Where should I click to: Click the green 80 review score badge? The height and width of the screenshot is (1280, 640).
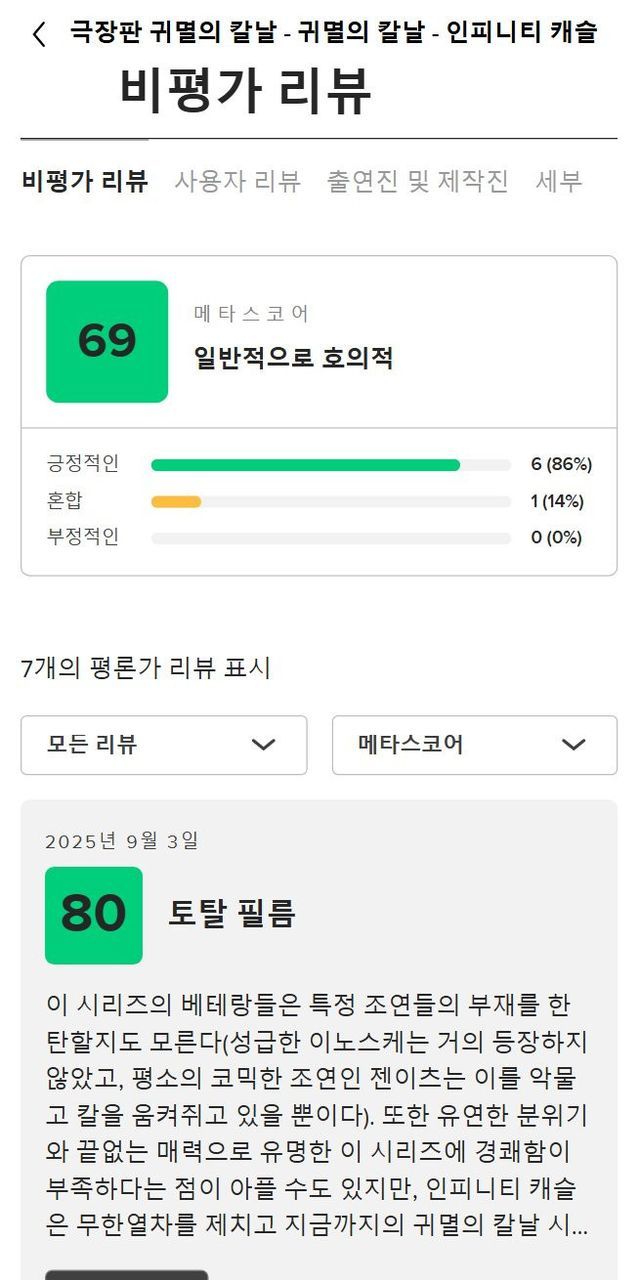[x=94, y=915]
